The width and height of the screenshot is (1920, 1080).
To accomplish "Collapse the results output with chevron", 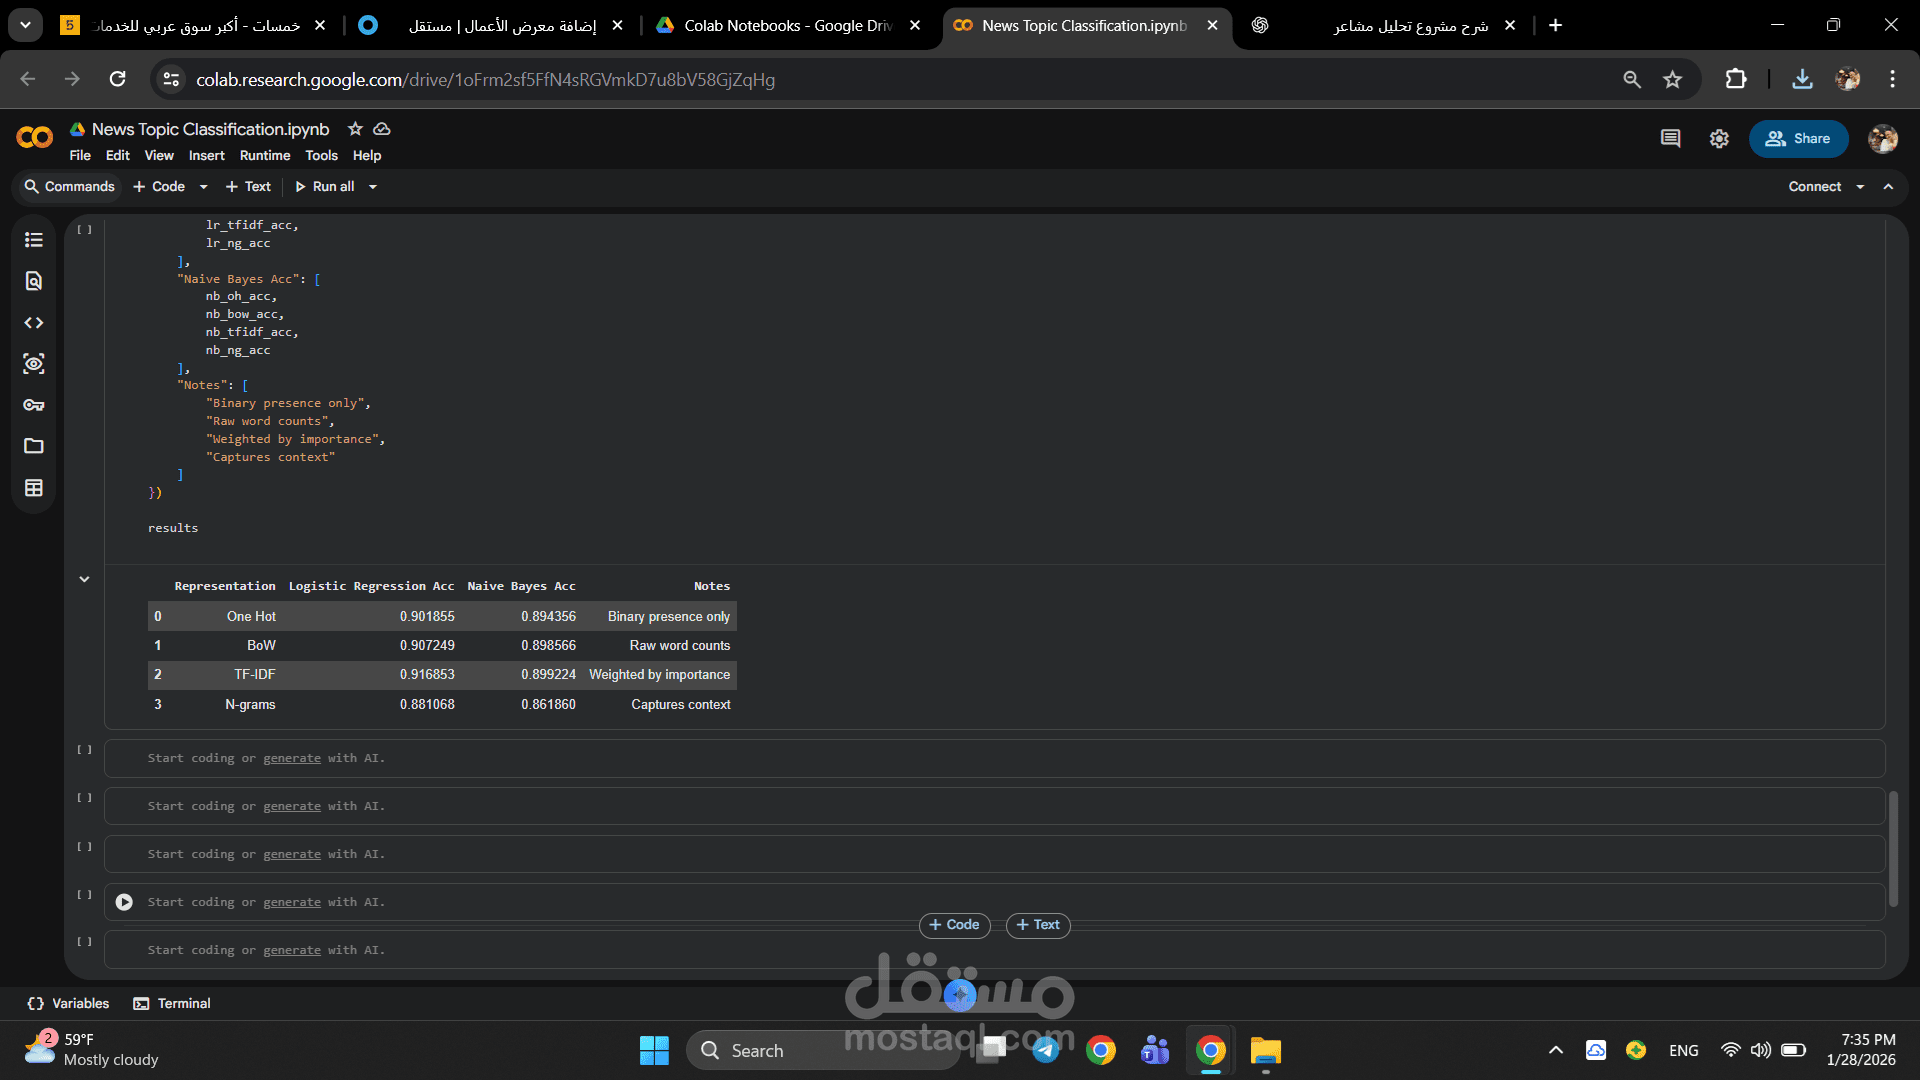I will point(84,579).
